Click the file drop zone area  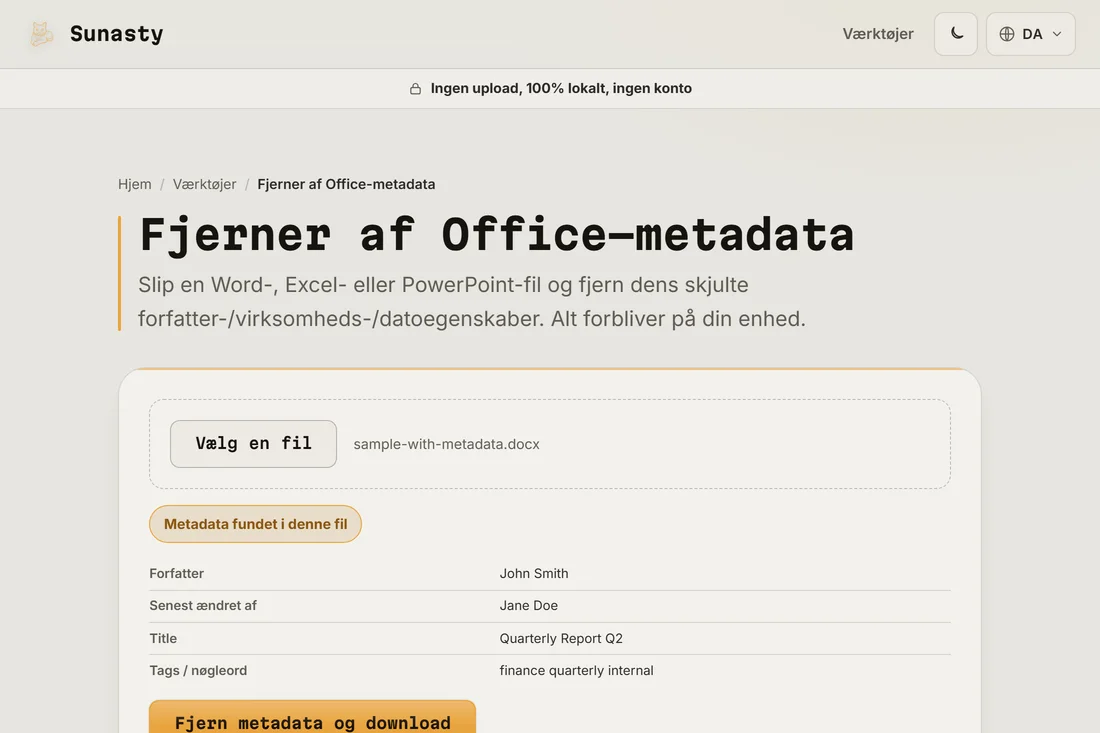pyautogui.click(x=549, y=444)
